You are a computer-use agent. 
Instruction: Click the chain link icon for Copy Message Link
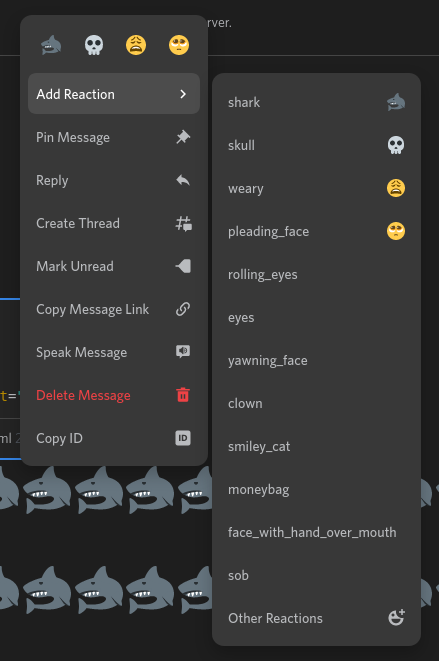click(x=183, y=309)
